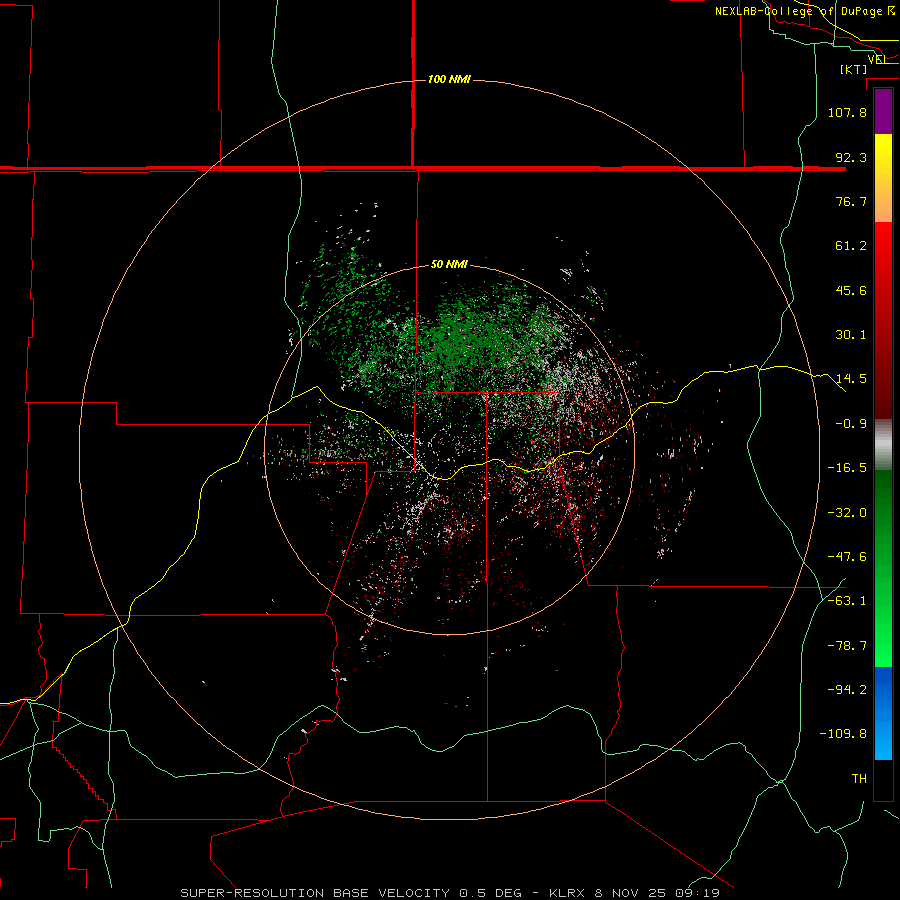Image resolution: width=900 pixels, height=900 pixels.
Task: Click the purple segment of the velocity color bar
Action: click(883, 112)
